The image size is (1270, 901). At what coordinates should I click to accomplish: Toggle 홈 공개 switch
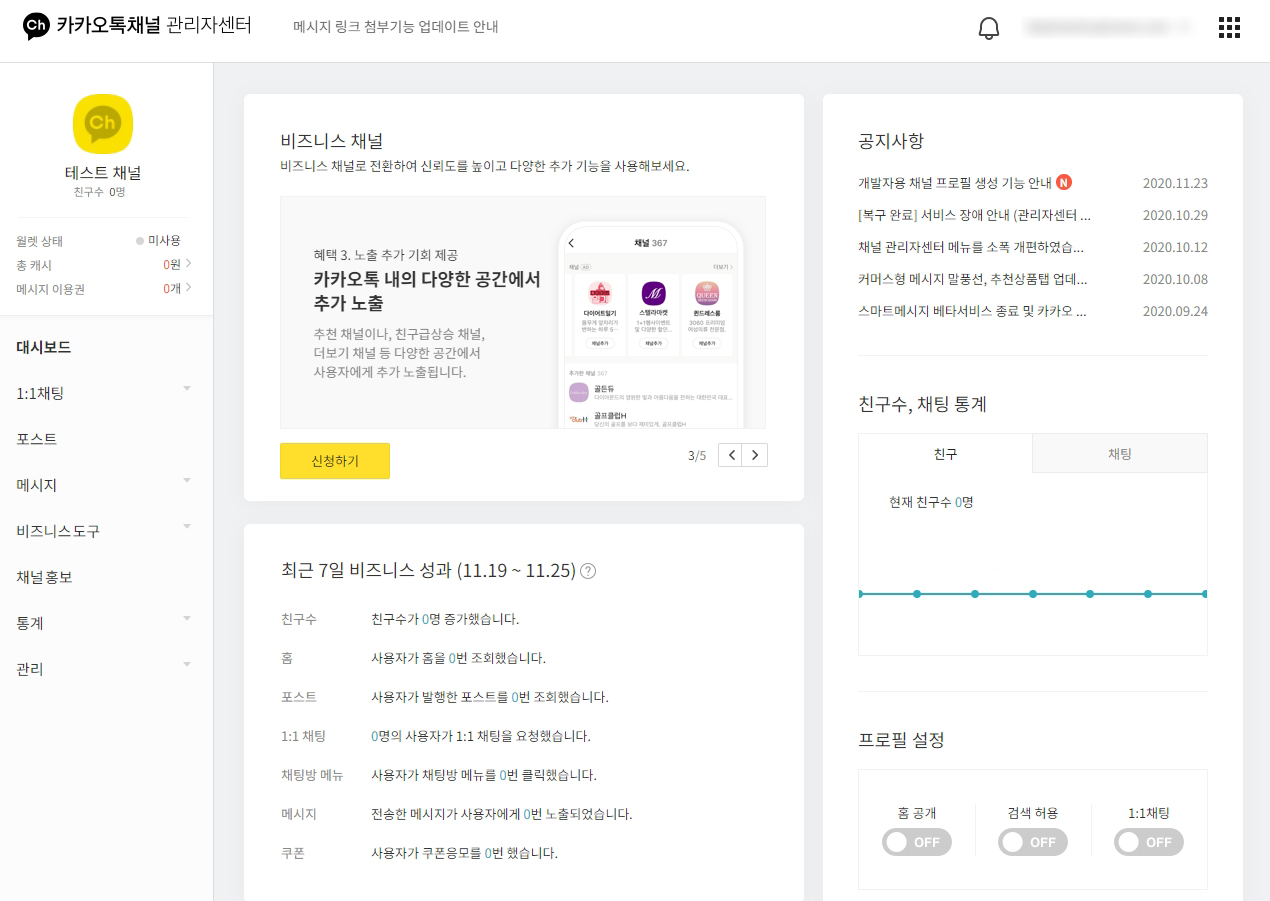point(917,842)
